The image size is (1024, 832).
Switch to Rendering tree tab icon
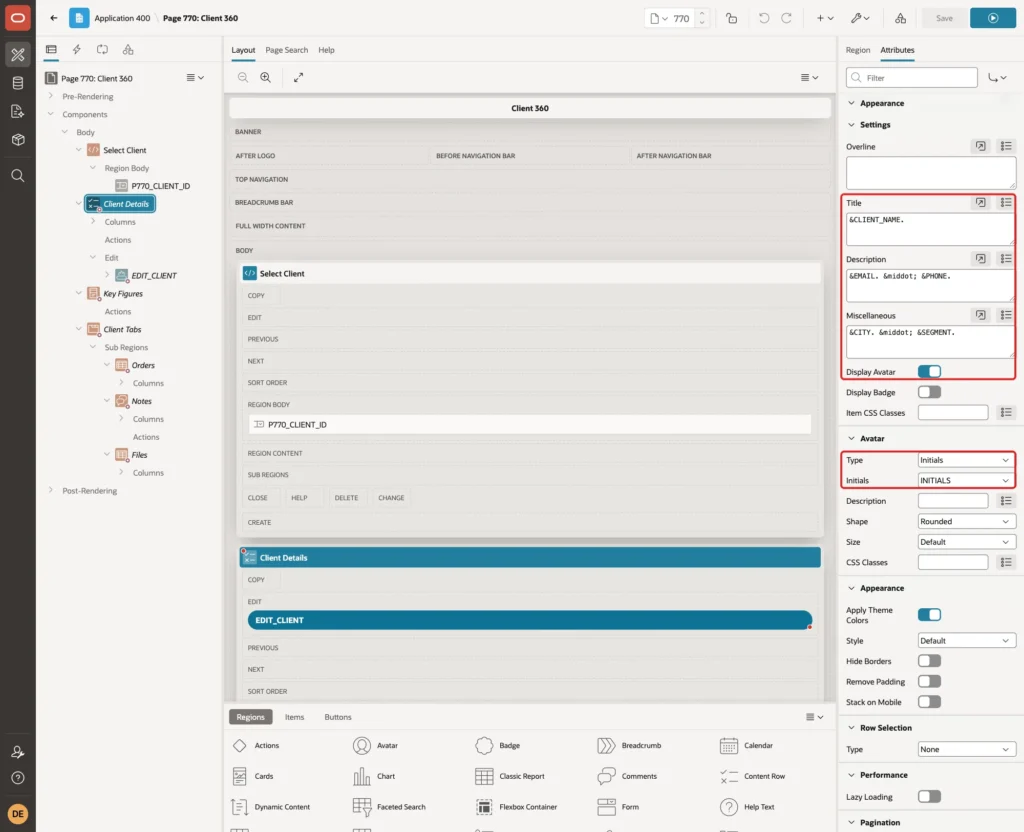[51, 50]
